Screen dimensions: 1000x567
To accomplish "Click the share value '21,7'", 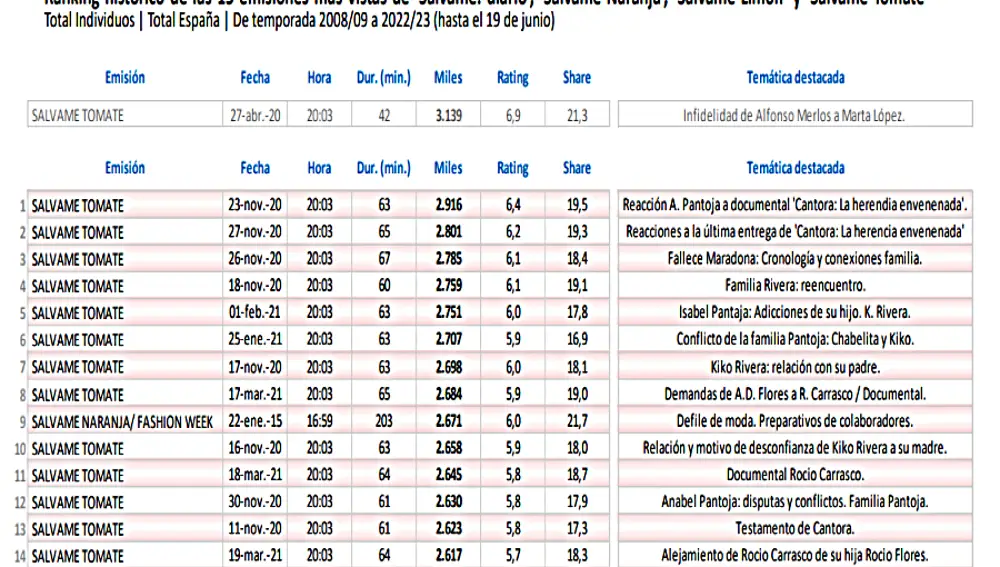I will [x=577, y=421].
